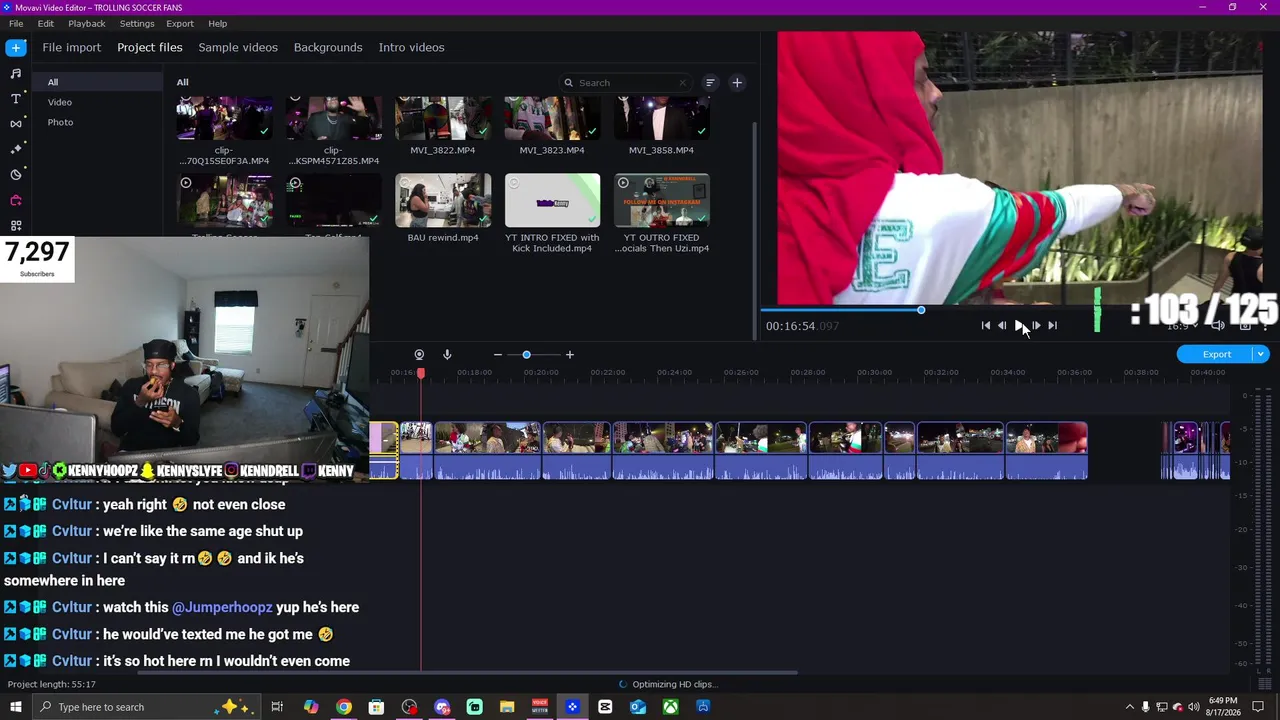1280x720 pixels.
Task: Click the add media plus button near search
Action: point(737,83)
